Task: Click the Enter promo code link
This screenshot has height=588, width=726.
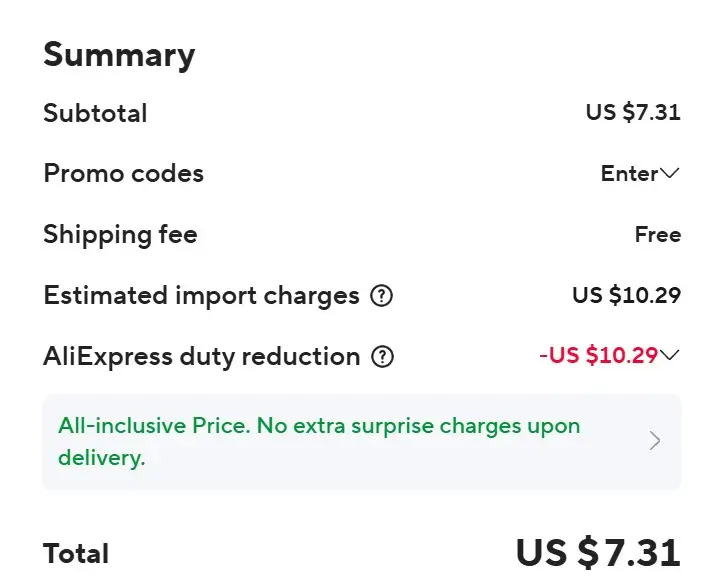Action: [x=629, y=174]
